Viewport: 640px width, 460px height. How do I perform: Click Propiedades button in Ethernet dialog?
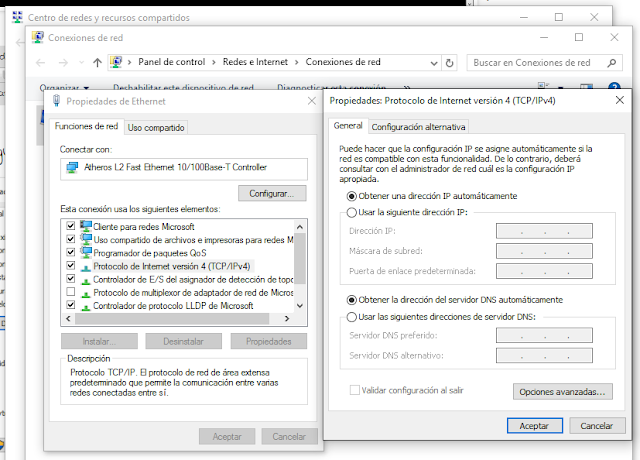269,342
